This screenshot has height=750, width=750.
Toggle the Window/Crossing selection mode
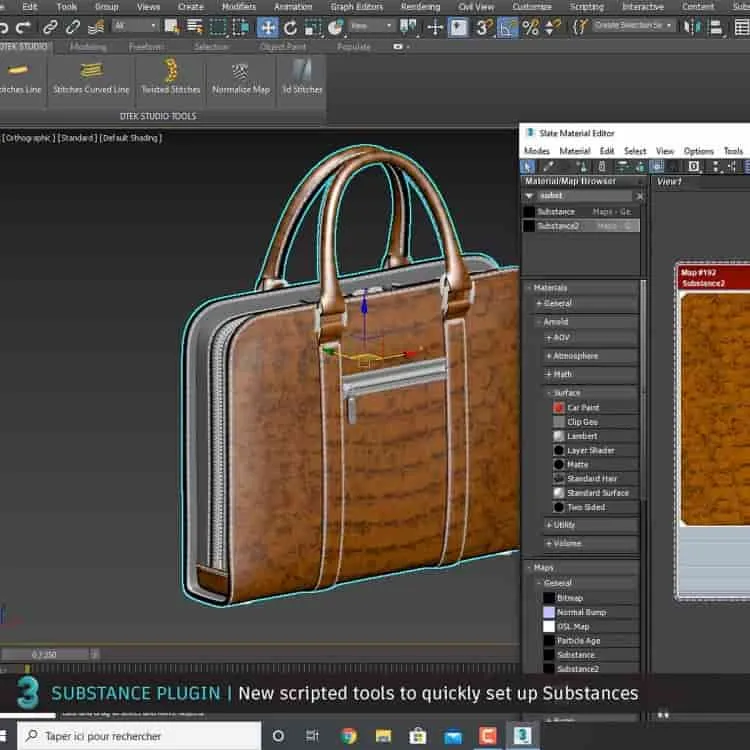[x=241, y=27]
